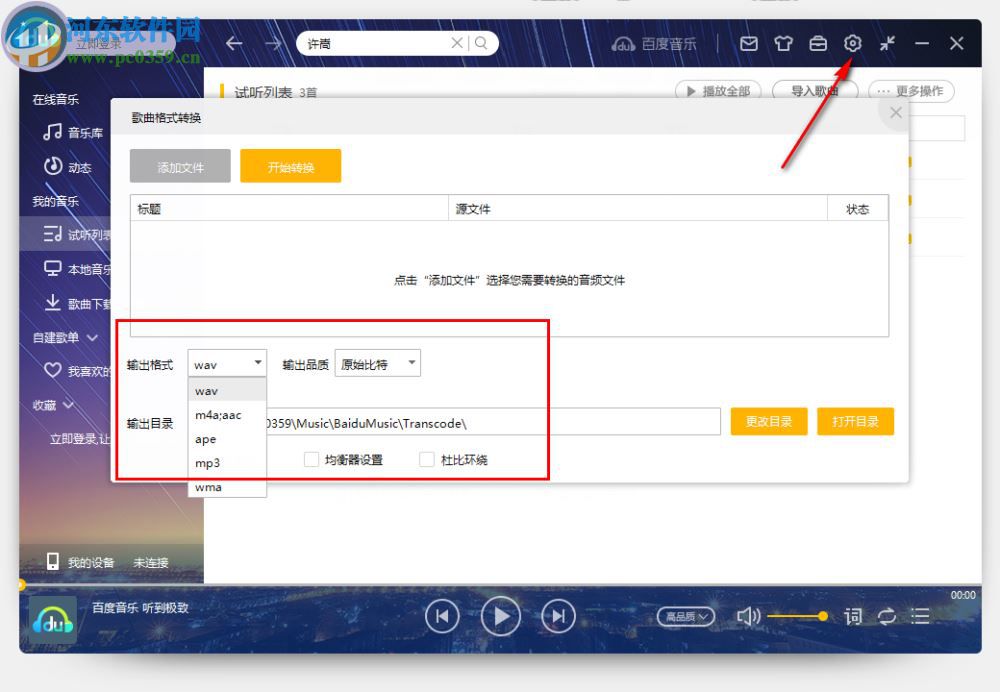Enable the 均衡器设置 checkbox
Screen dimensions: 1000x692
coord(312,459)
